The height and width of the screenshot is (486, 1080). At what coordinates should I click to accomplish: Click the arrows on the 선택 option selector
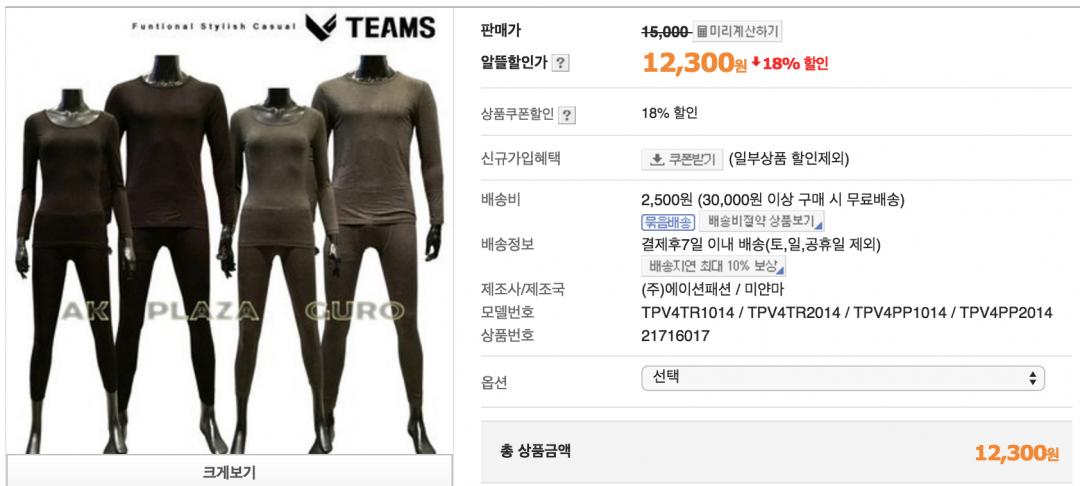coord(1032,378)
